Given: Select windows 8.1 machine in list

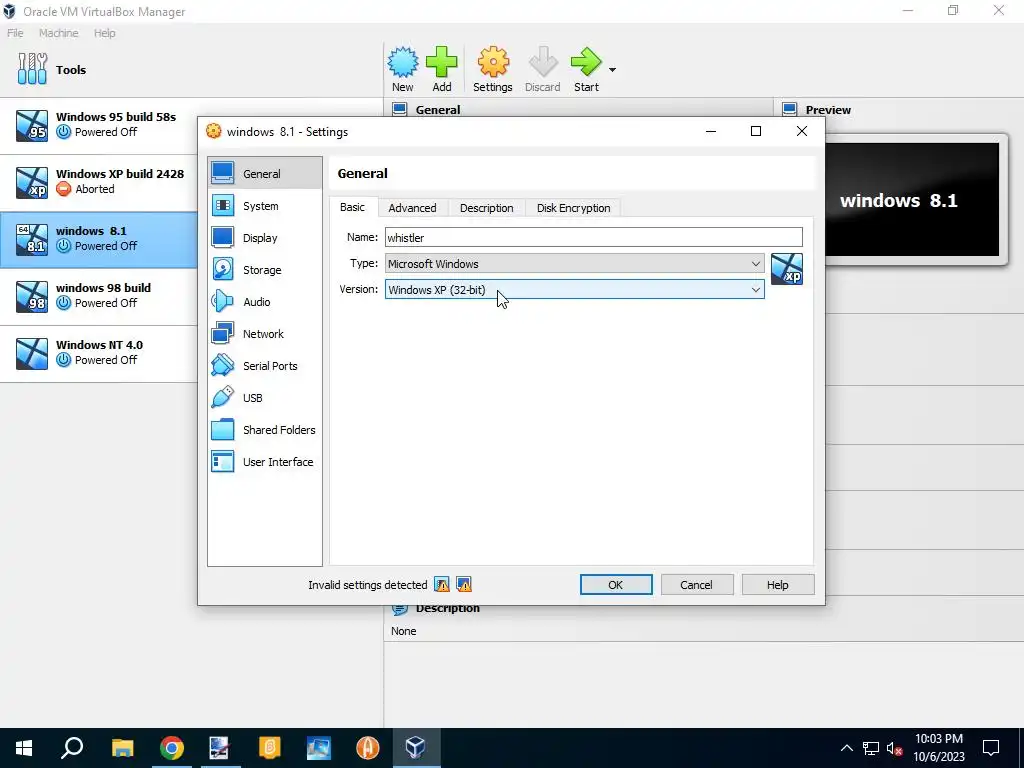Looking at the screenshot, I should tap(98, 239).
